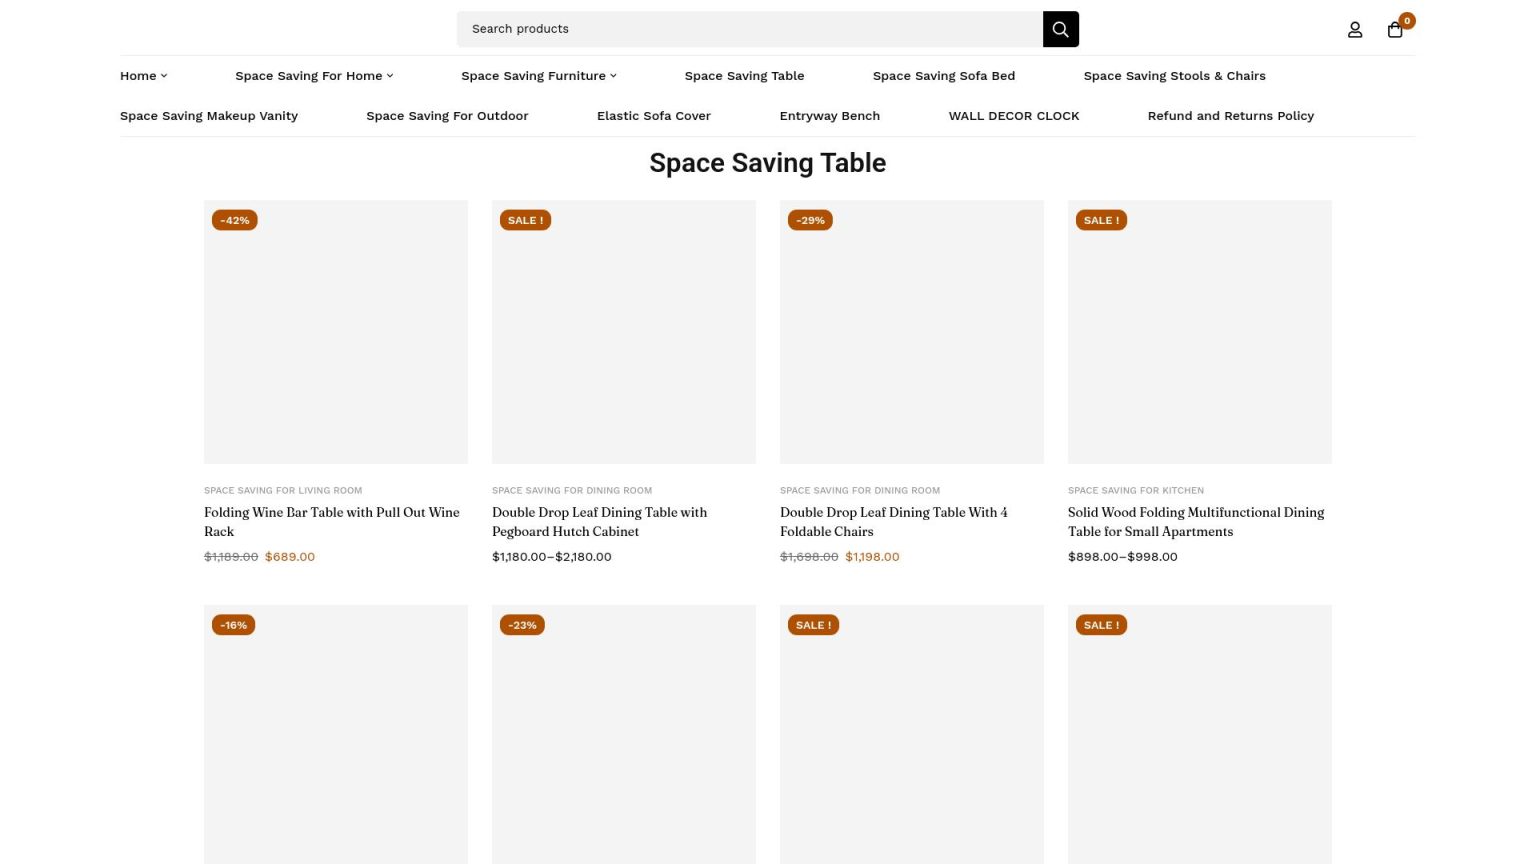Click the -23% discount badge
1536x864 pixels.
point(522,625)
